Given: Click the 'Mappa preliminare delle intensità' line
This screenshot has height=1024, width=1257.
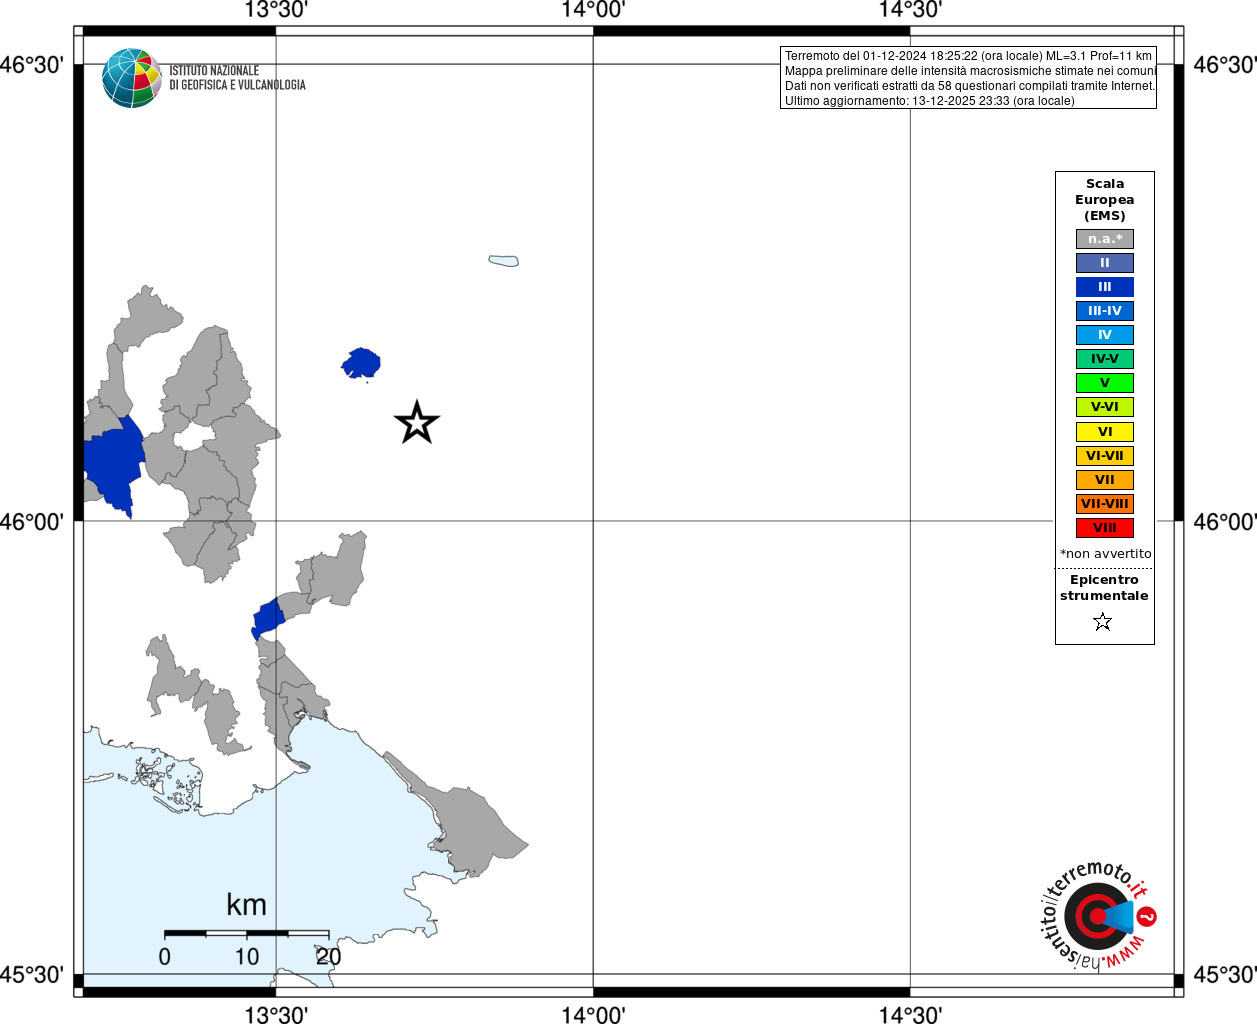Looking at the screenshot, I should (970, 71).
